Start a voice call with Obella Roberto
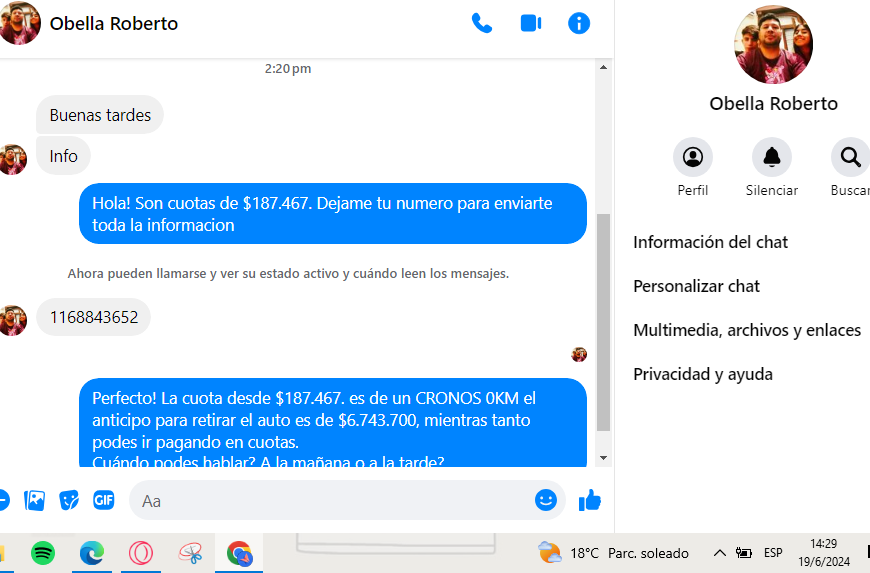870x573 pixels. (x=482, y=23)
